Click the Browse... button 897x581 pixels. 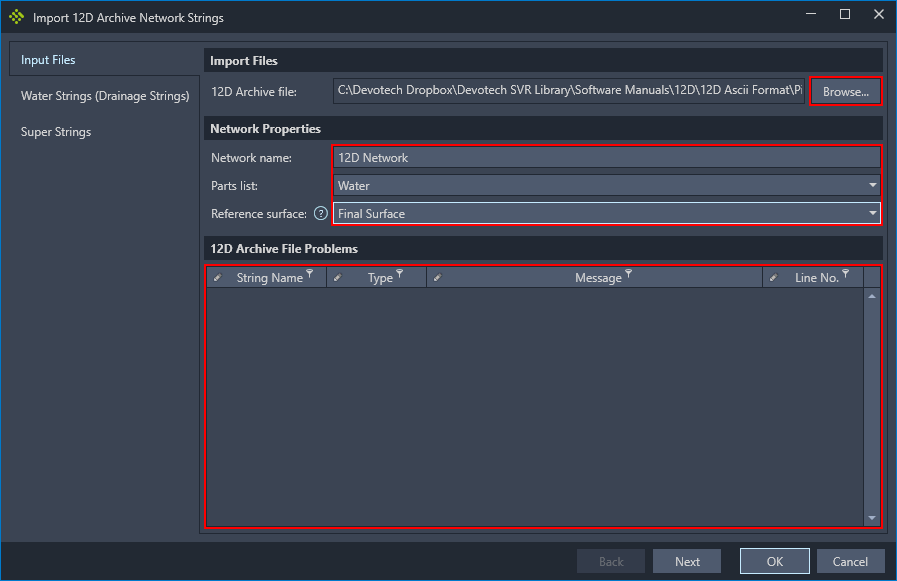[846, 91]
